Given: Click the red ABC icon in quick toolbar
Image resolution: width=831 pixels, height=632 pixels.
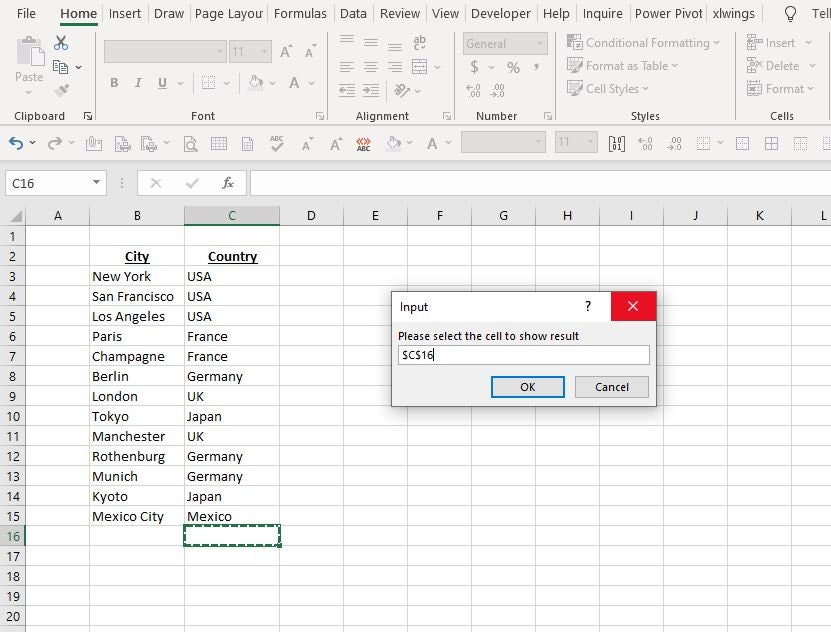Looking at the screenshot, I should coord(364,144).
